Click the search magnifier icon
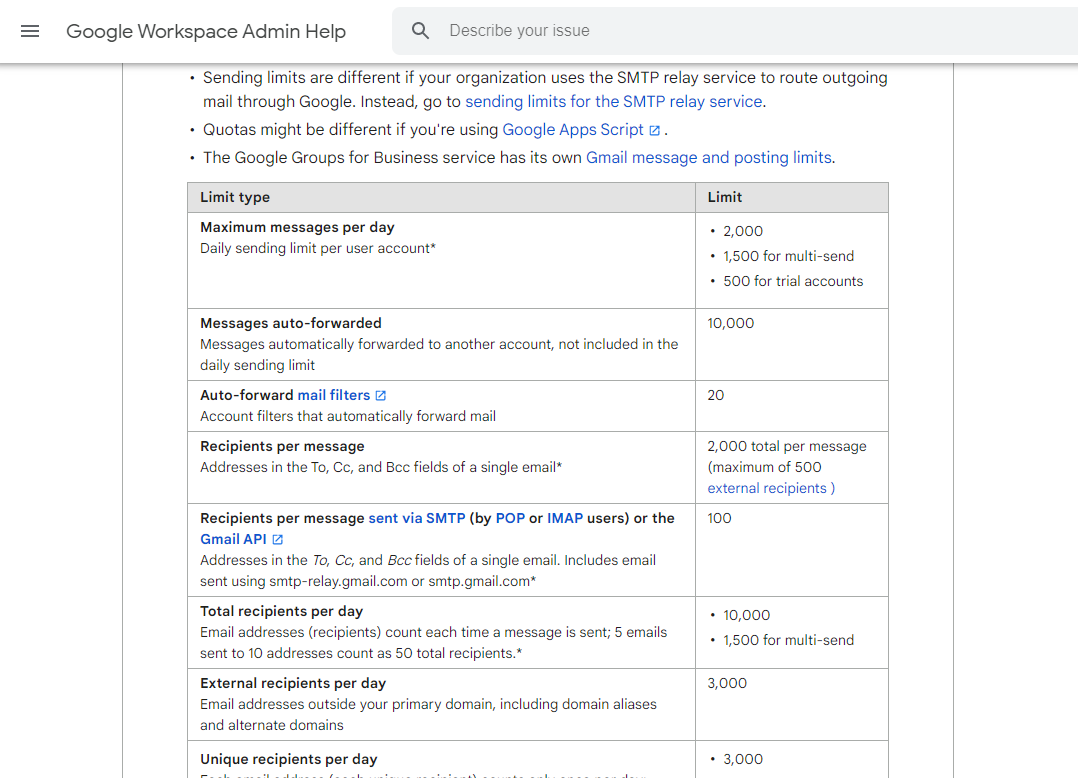Image resolution: width=1078 pixels, height=778 pixels. pyautogui.click(x=420, y=31)
